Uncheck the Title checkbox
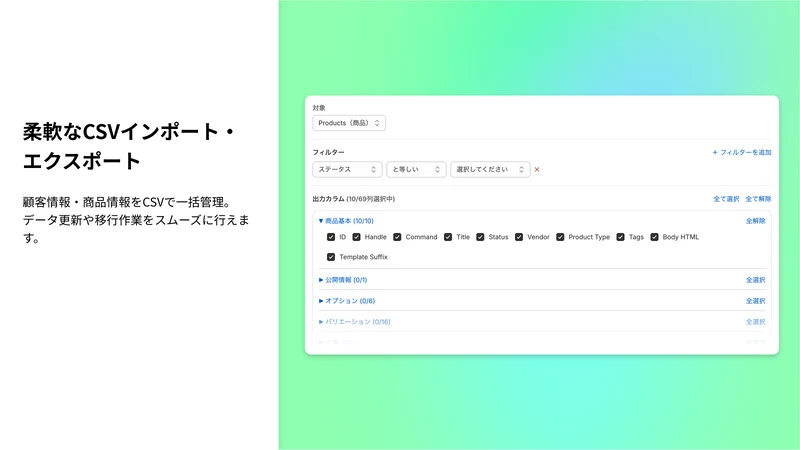This screenshot has width=800, height=450. [x=448, y=237]
